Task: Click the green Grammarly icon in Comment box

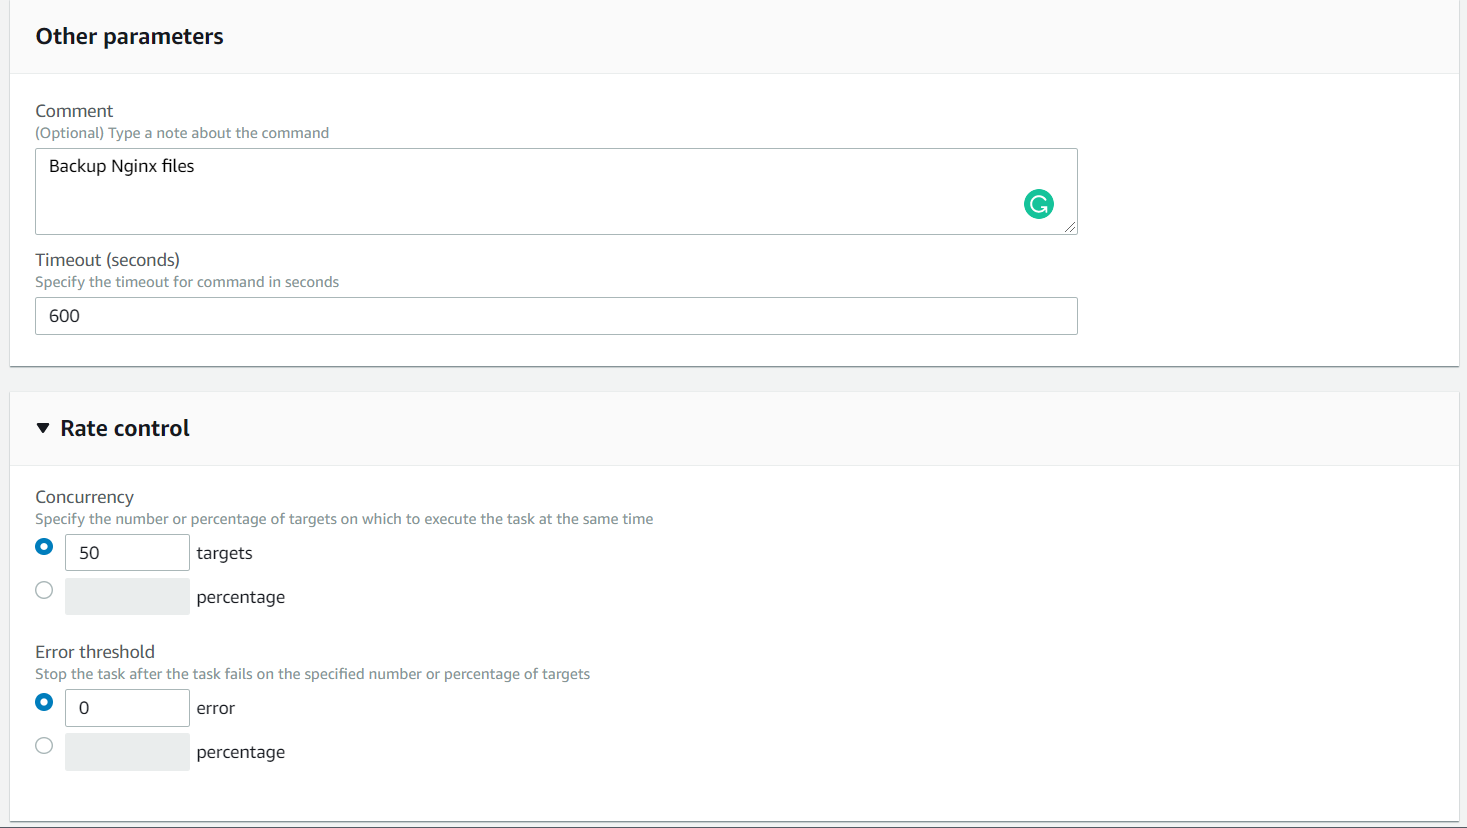Action: [x=1039, y=204]
